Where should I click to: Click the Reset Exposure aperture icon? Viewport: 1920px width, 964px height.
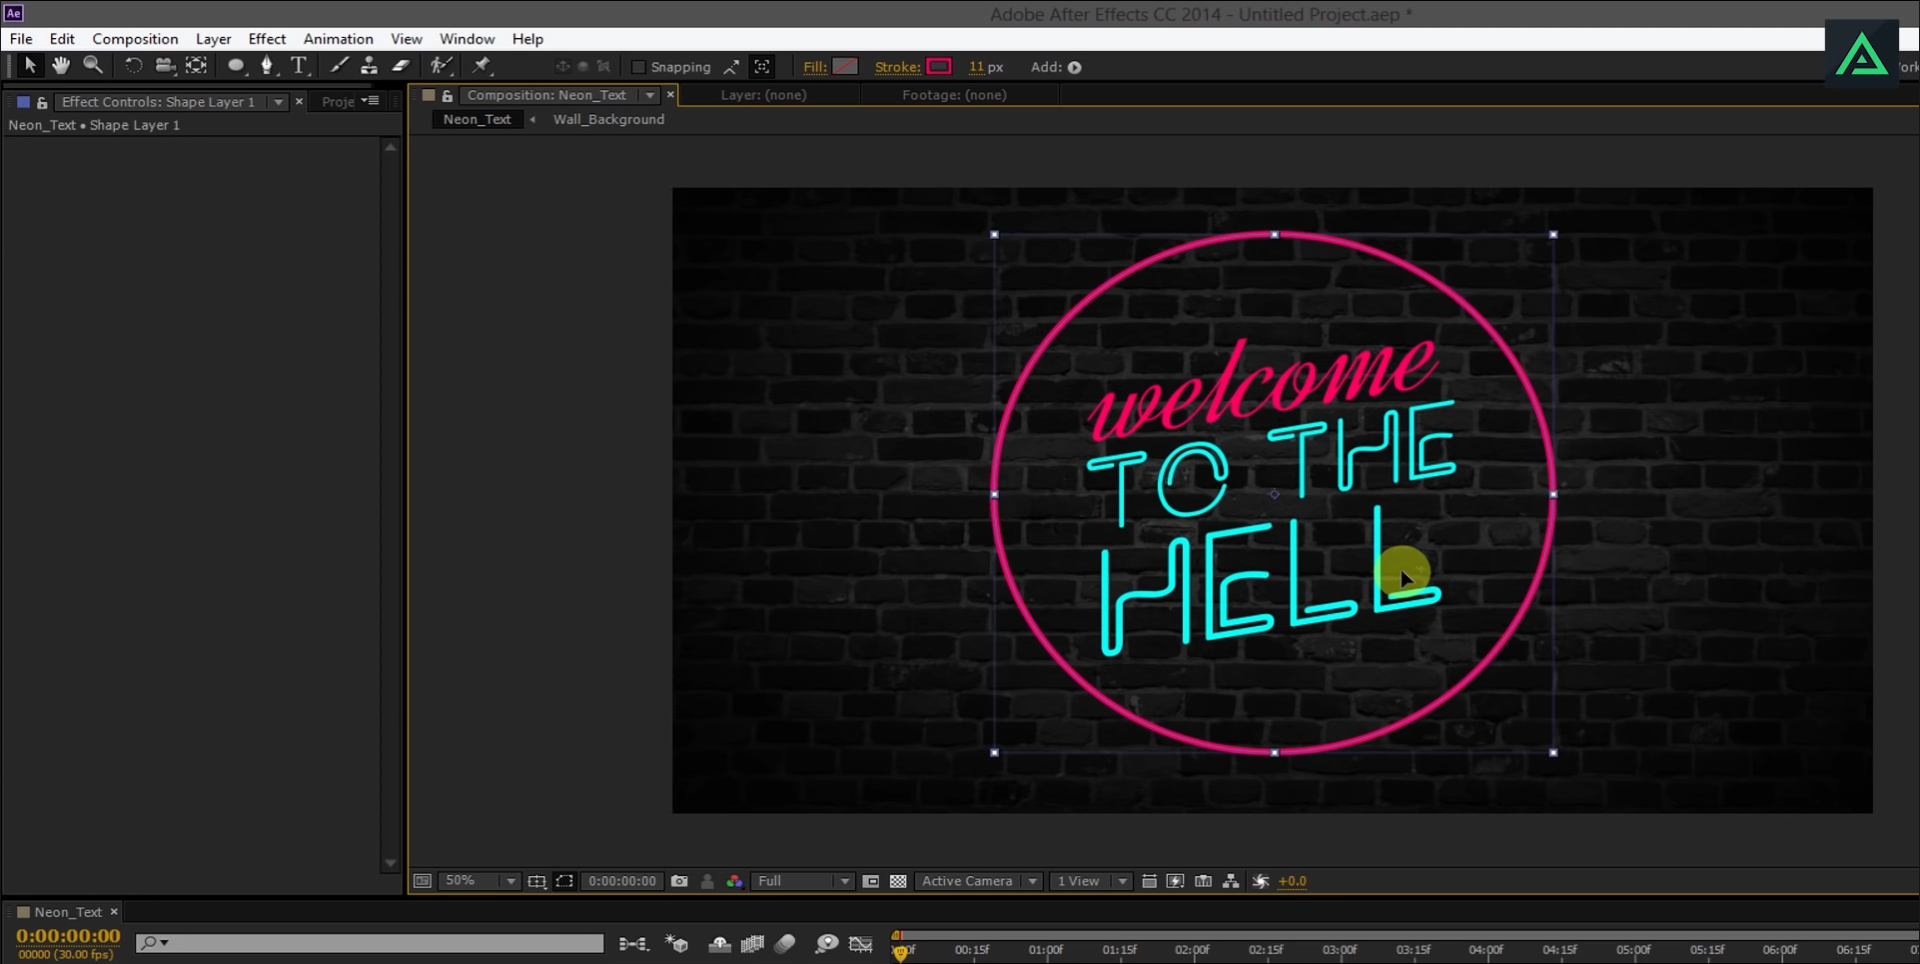click(1261, 881)
